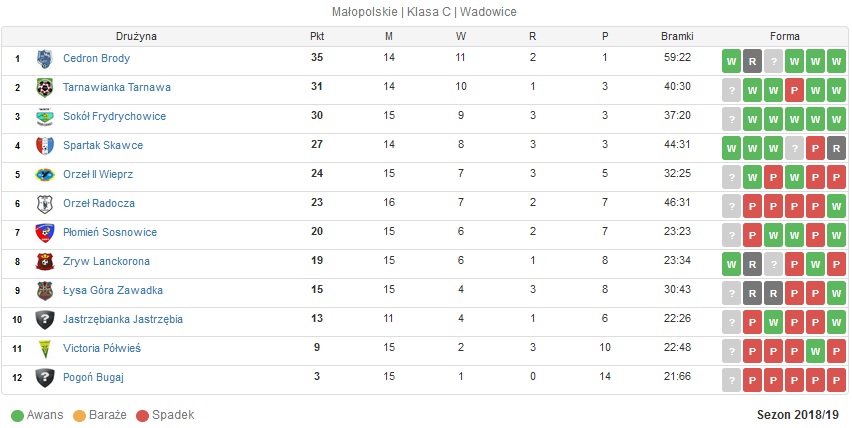Image resolution: width=852 pixels, height=428 pixels.
Task: Click the green Awans legend dot
Action: point(17,416)
